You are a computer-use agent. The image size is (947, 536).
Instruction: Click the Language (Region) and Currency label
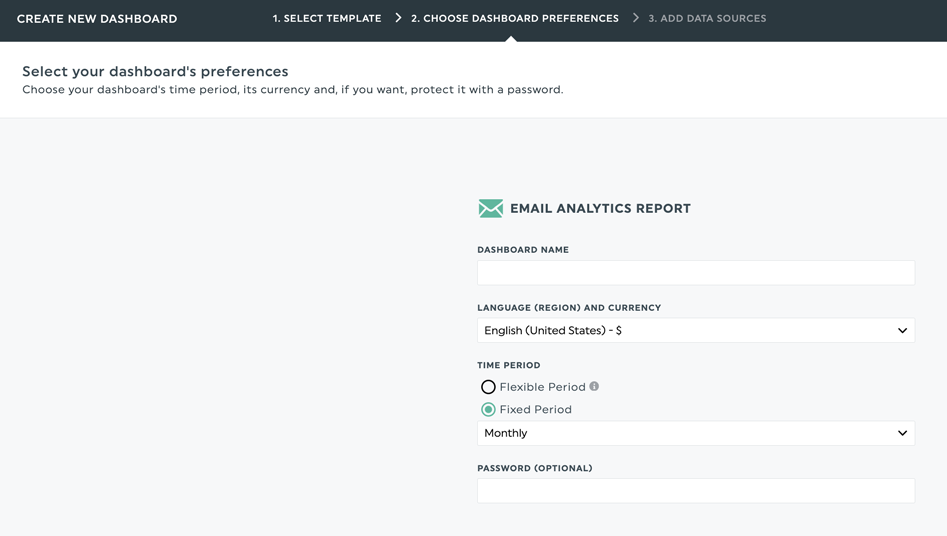point(569,308)
